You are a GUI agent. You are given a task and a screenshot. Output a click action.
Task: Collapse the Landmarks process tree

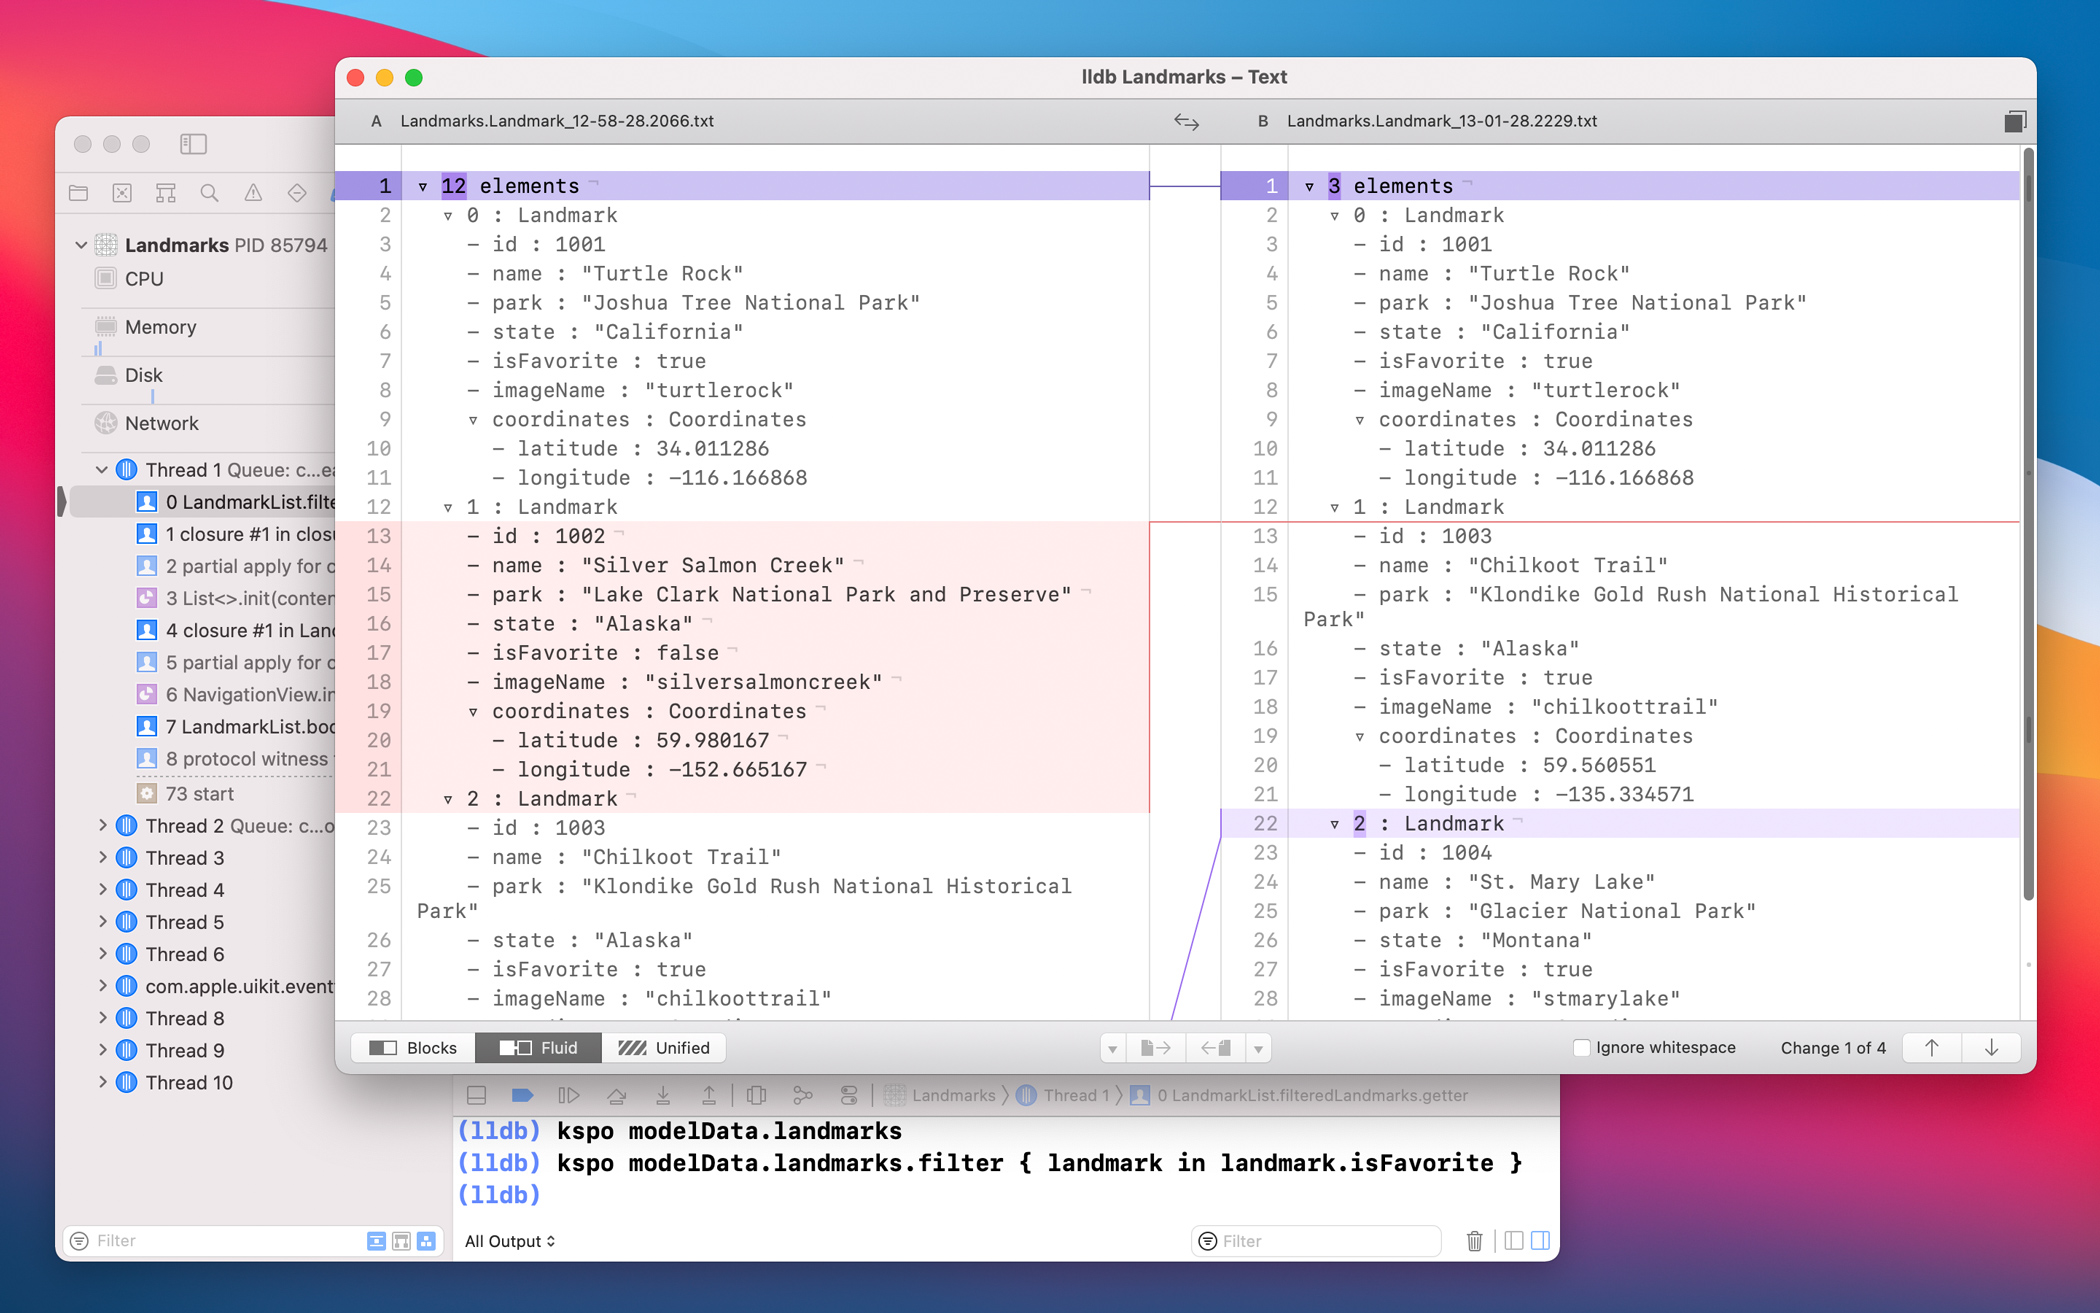(81, 245)
